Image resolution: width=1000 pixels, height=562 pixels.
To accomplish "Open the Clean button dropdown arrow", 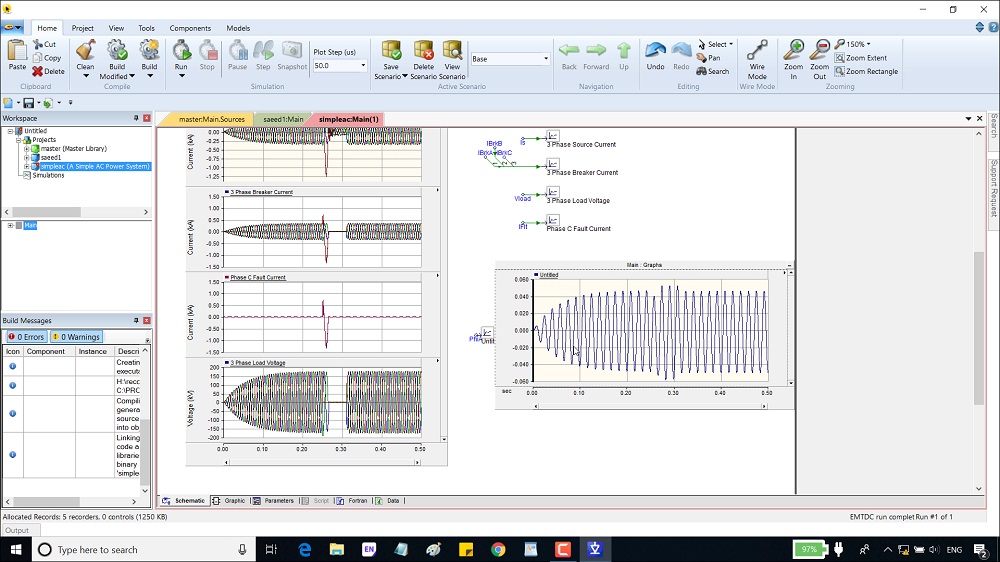I will 85,76.
